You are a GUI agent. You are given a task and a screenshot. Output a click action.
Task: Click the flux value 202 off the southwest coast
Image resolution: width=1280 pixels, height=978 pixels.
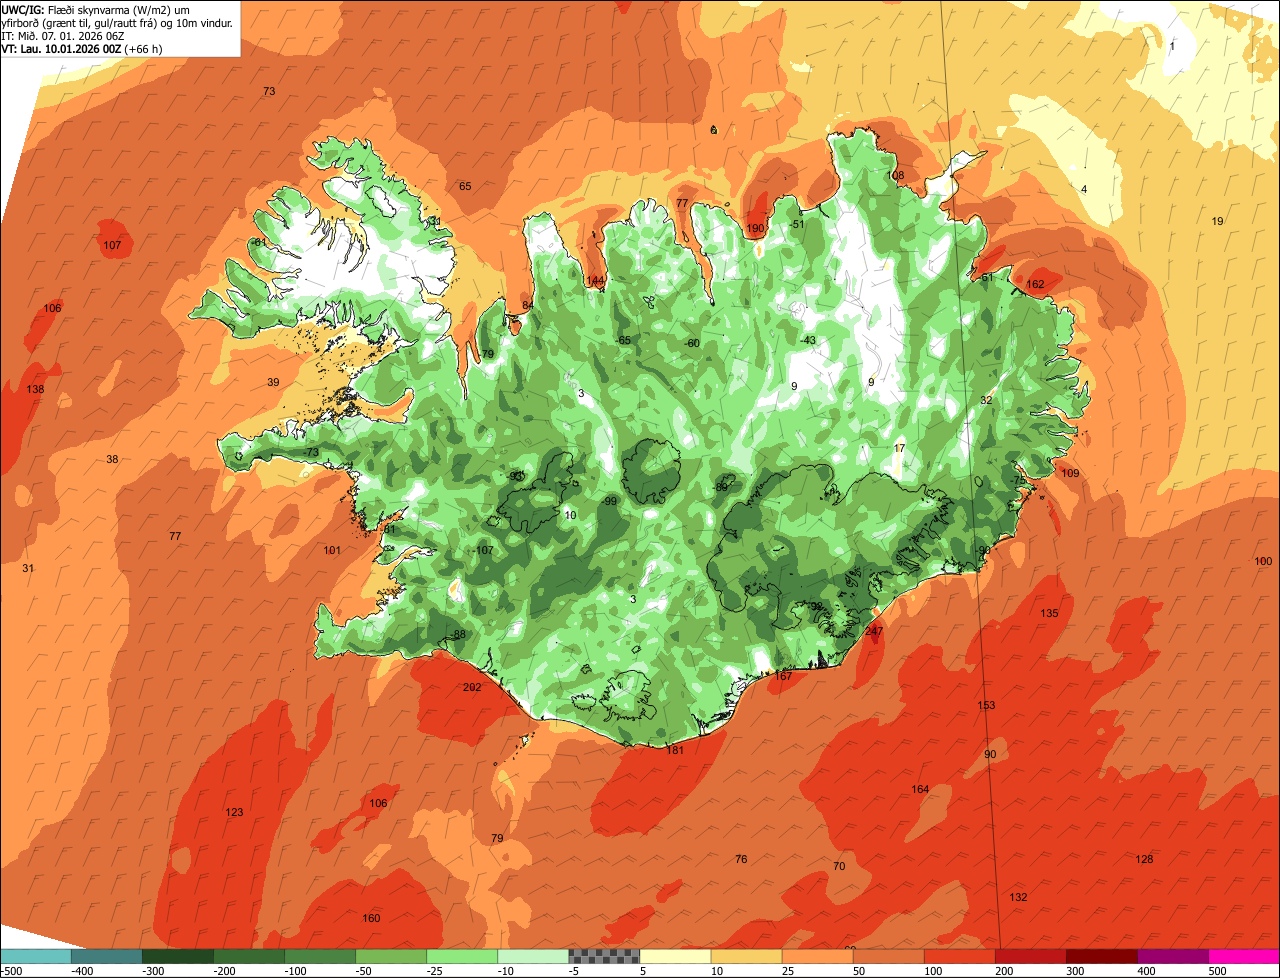472,687
